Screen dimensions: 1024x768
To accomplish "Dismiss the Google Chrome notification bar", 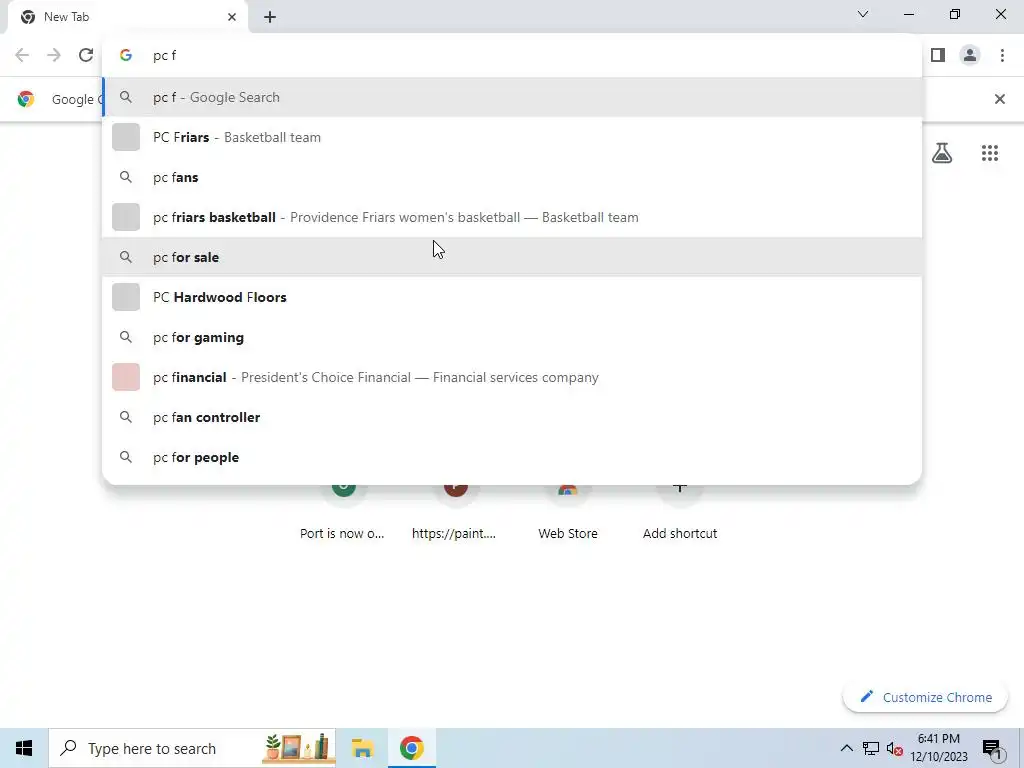I will pos(999,99).
